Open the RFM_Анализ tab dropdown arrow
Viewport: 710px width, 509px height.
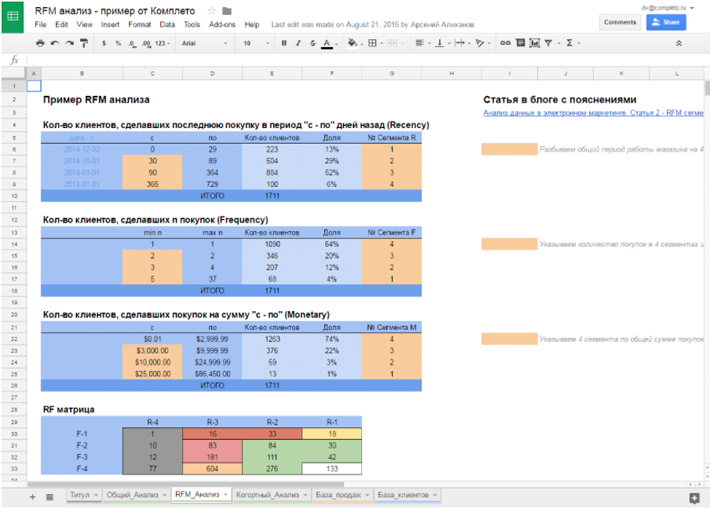coord(225,495)
